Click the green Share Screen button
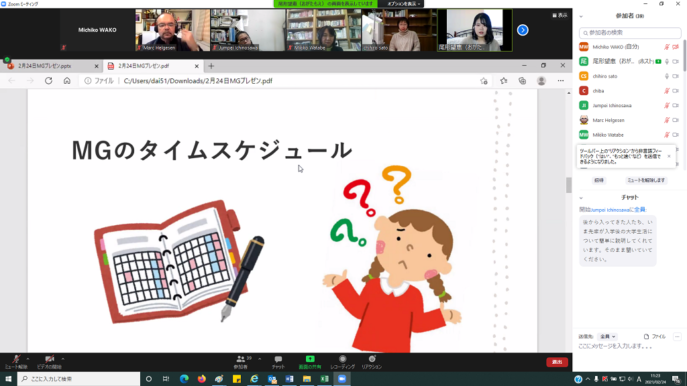The image size is (687, 386). [310, 362]
